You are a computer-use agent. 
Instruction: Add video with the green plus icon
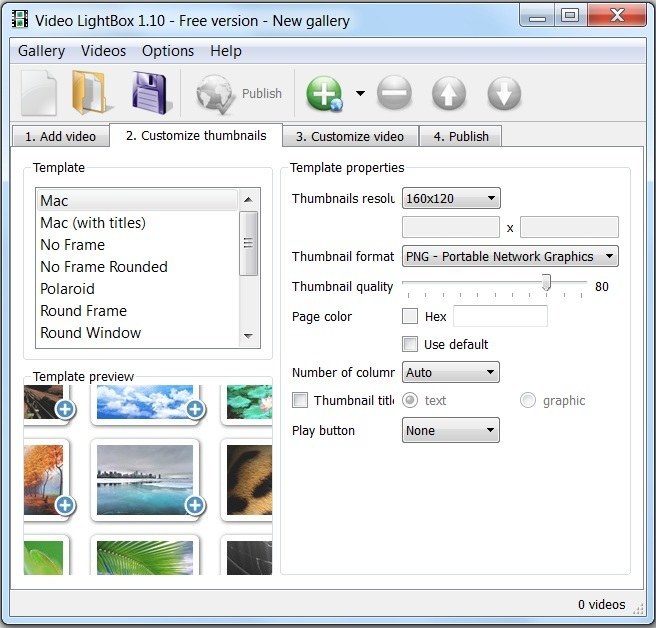pos(325,93)
